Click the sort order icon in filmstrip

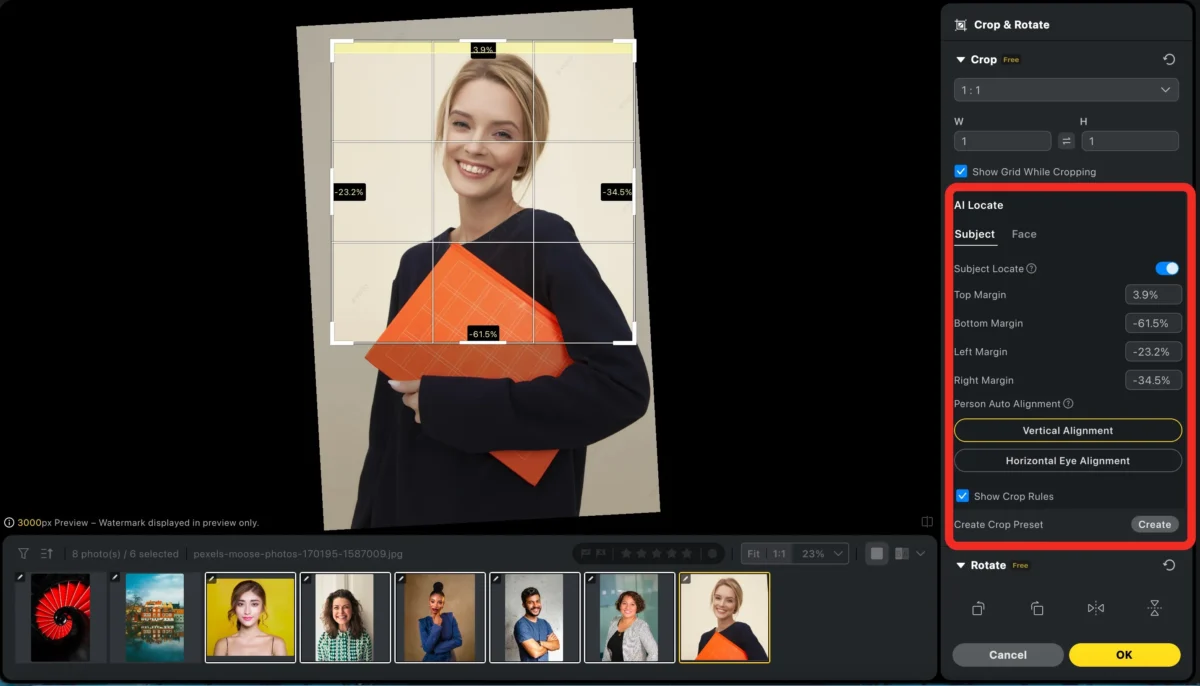click(47, 553)
